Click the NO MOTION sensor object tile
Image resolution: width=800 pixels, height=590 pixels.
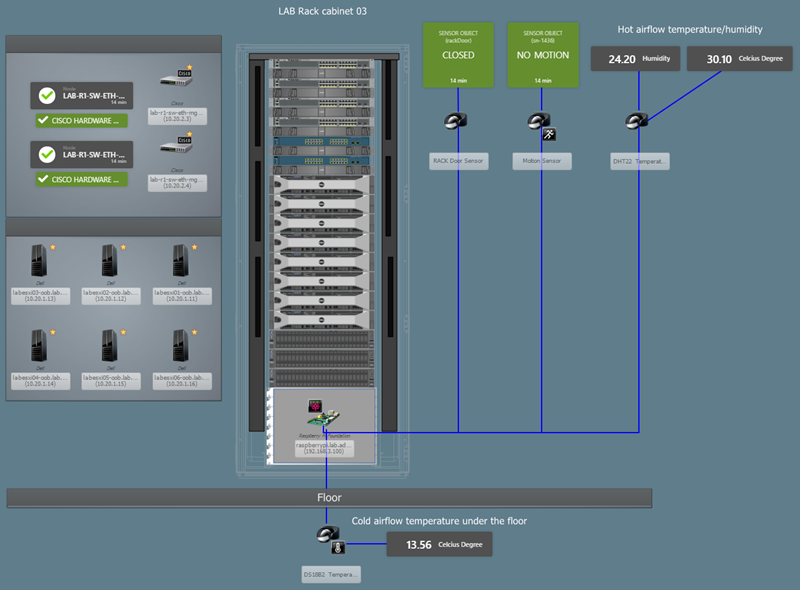[x=543, y=55]
